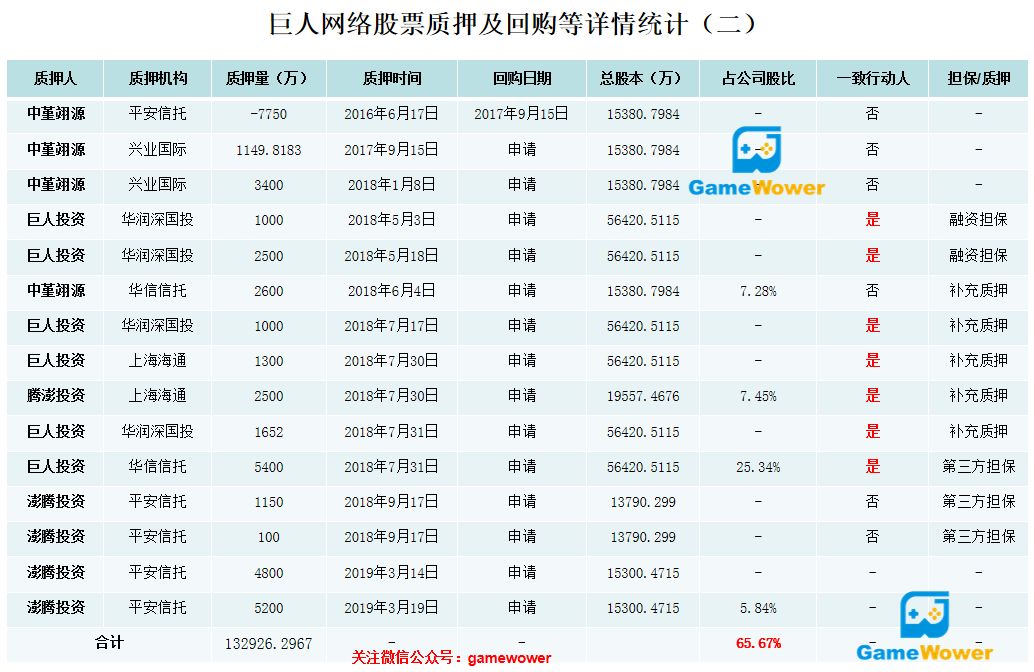Click the 质押量(万) column header
This screenshot has height=672, width=1034.
268,78
